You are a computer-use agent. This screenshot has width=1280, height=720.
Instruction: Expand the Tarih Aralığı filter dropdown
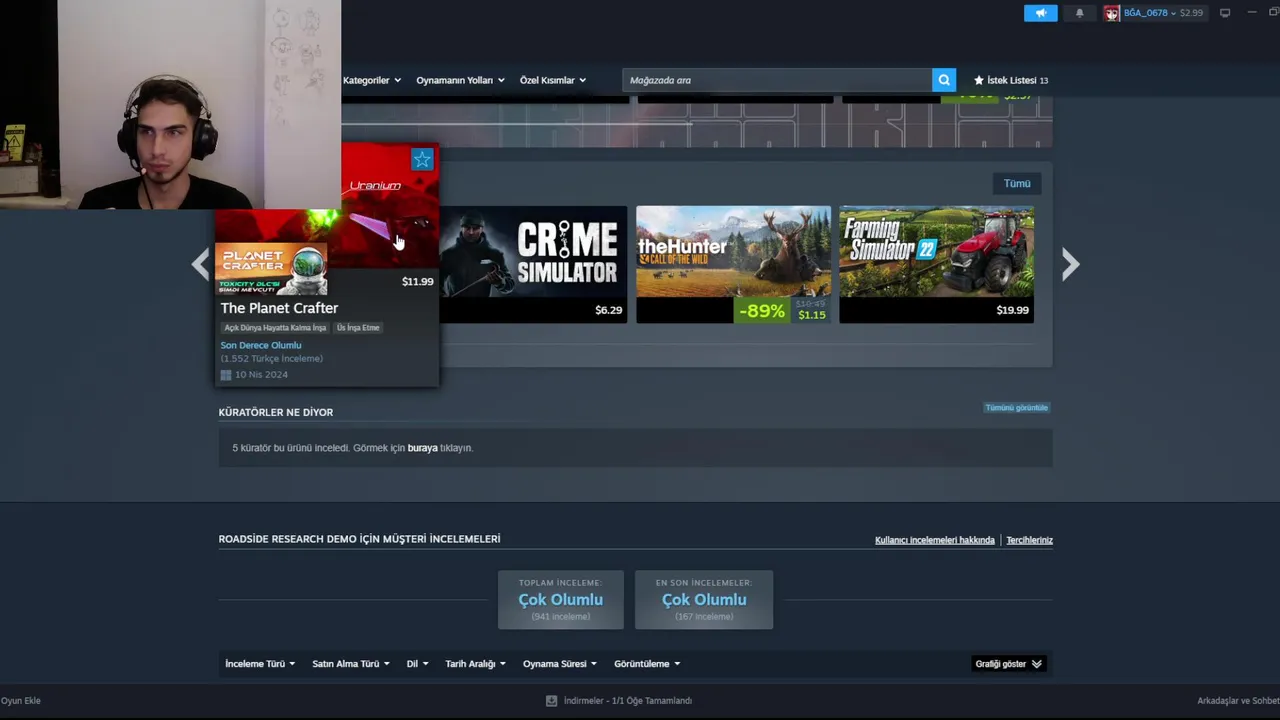click(x=475, y=664)
